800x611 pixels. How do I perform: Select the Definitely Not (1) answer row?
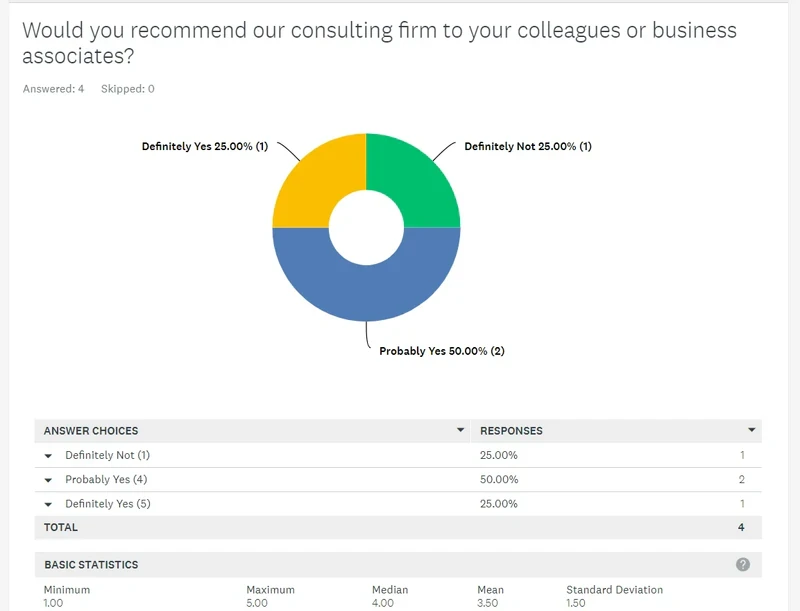click(398, 455)
